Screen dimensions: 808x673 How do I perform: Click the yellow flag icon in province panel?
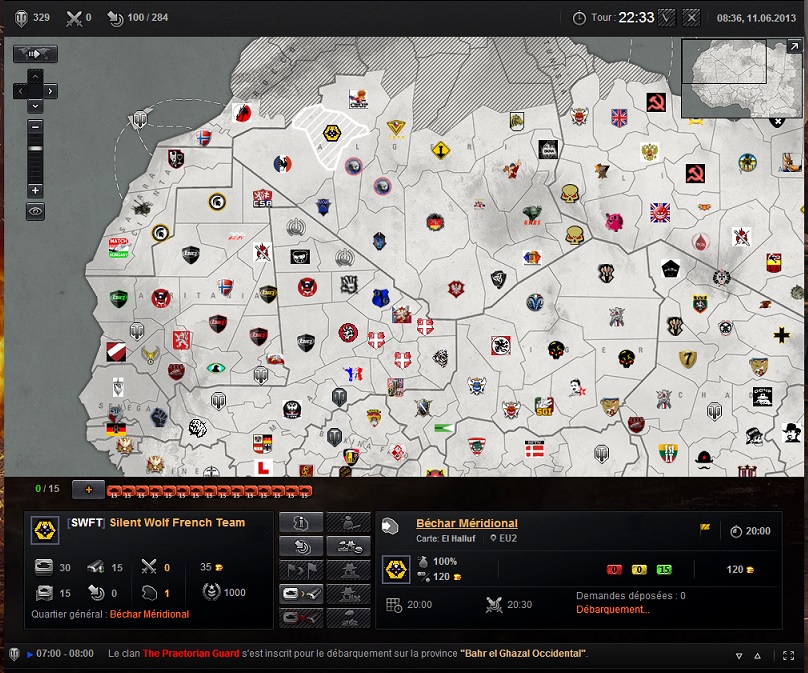pos(705,528)
